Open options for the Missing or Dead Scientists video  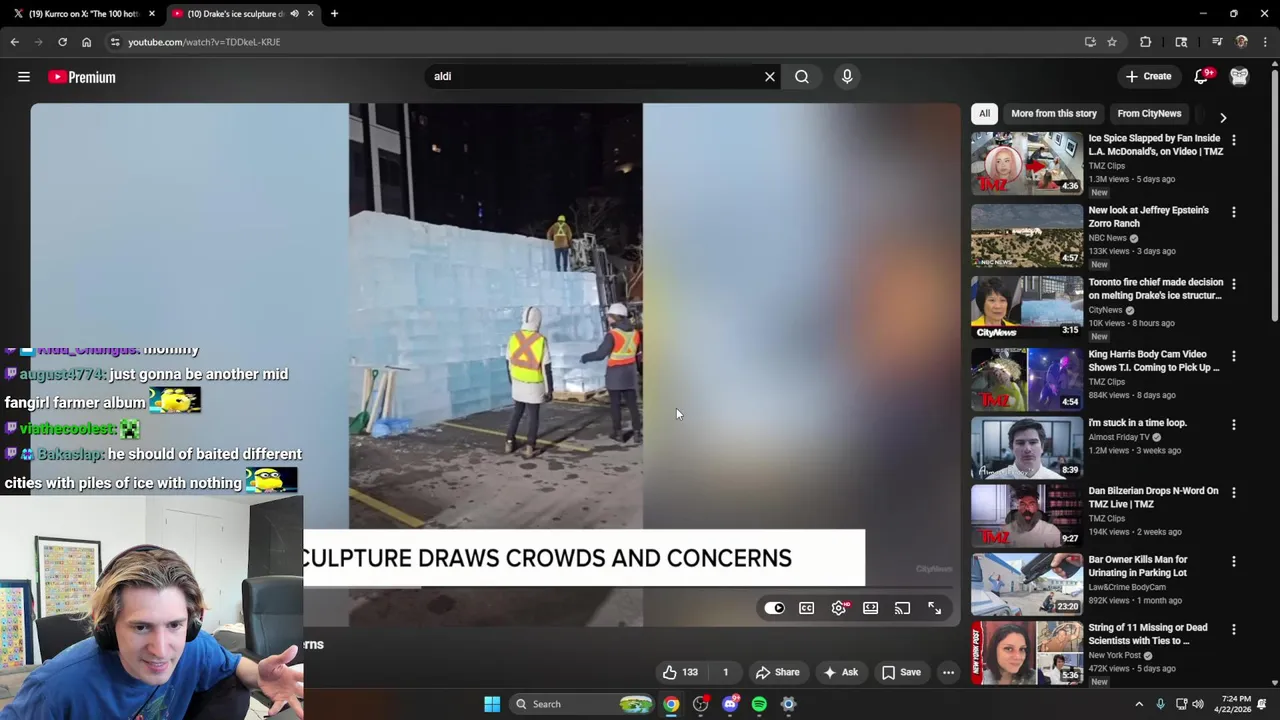tap(1234, 629)
